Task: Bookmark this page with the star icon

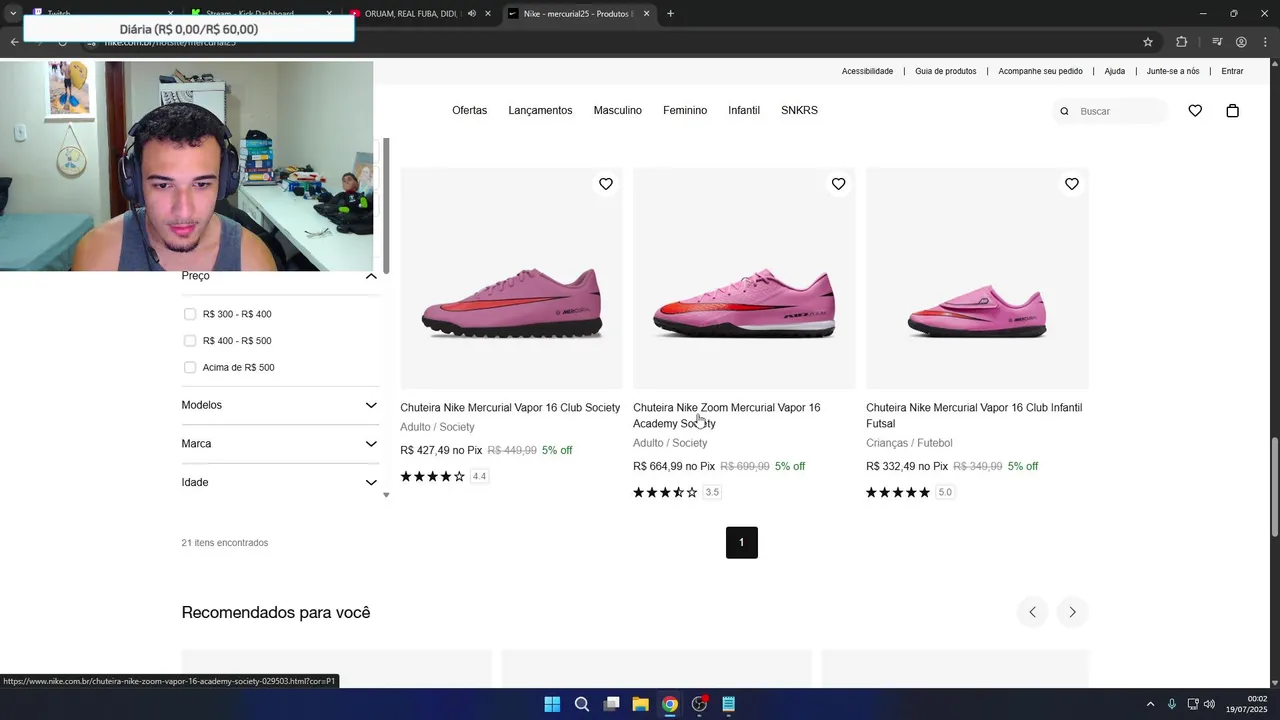Action: coord(1148,42)
